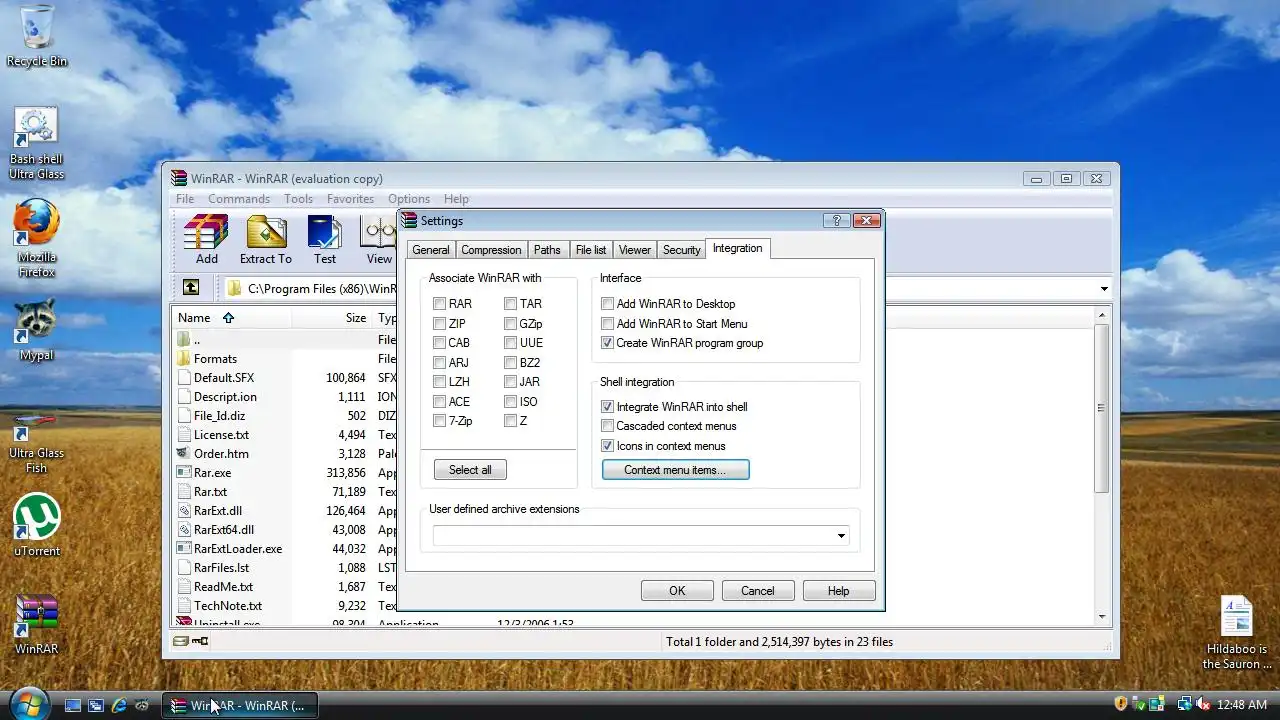
Task: Click the Help button in Settings dialog
Action: click(838, 591)
